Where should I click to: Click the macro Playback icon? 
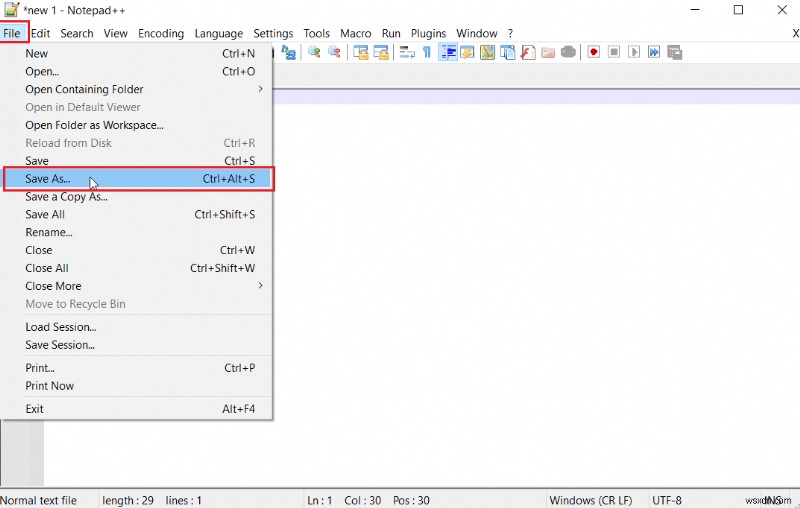(x=634, y=52)
